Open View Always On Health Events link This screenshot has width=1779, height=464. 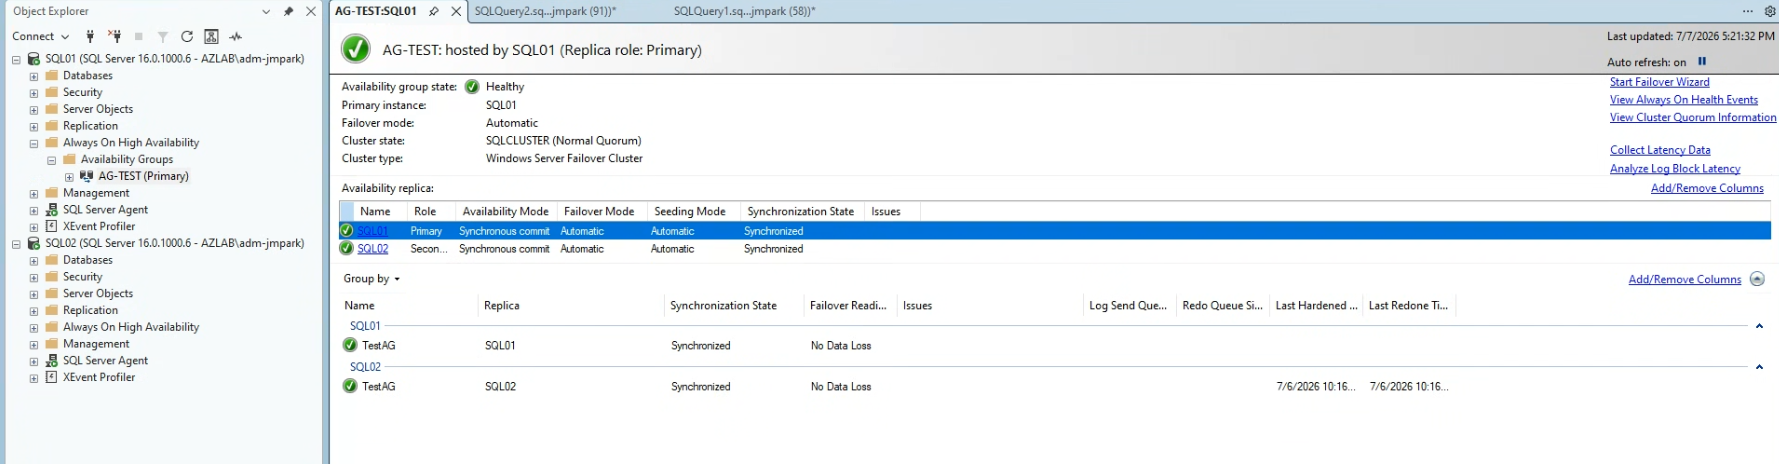point(1683,100)
